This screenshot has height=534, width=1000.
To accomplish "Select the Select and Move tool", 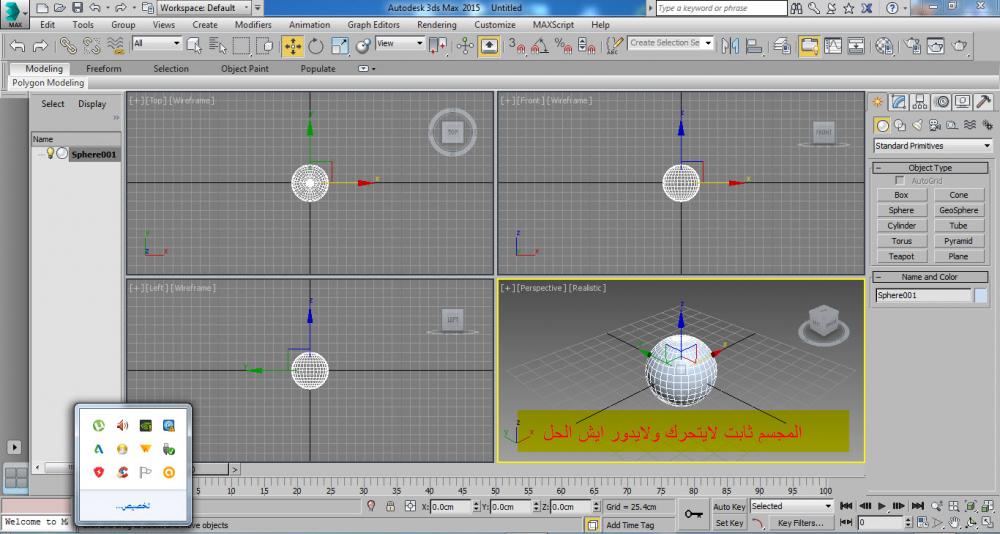I will pyautogui.click(x=292, y=45).
